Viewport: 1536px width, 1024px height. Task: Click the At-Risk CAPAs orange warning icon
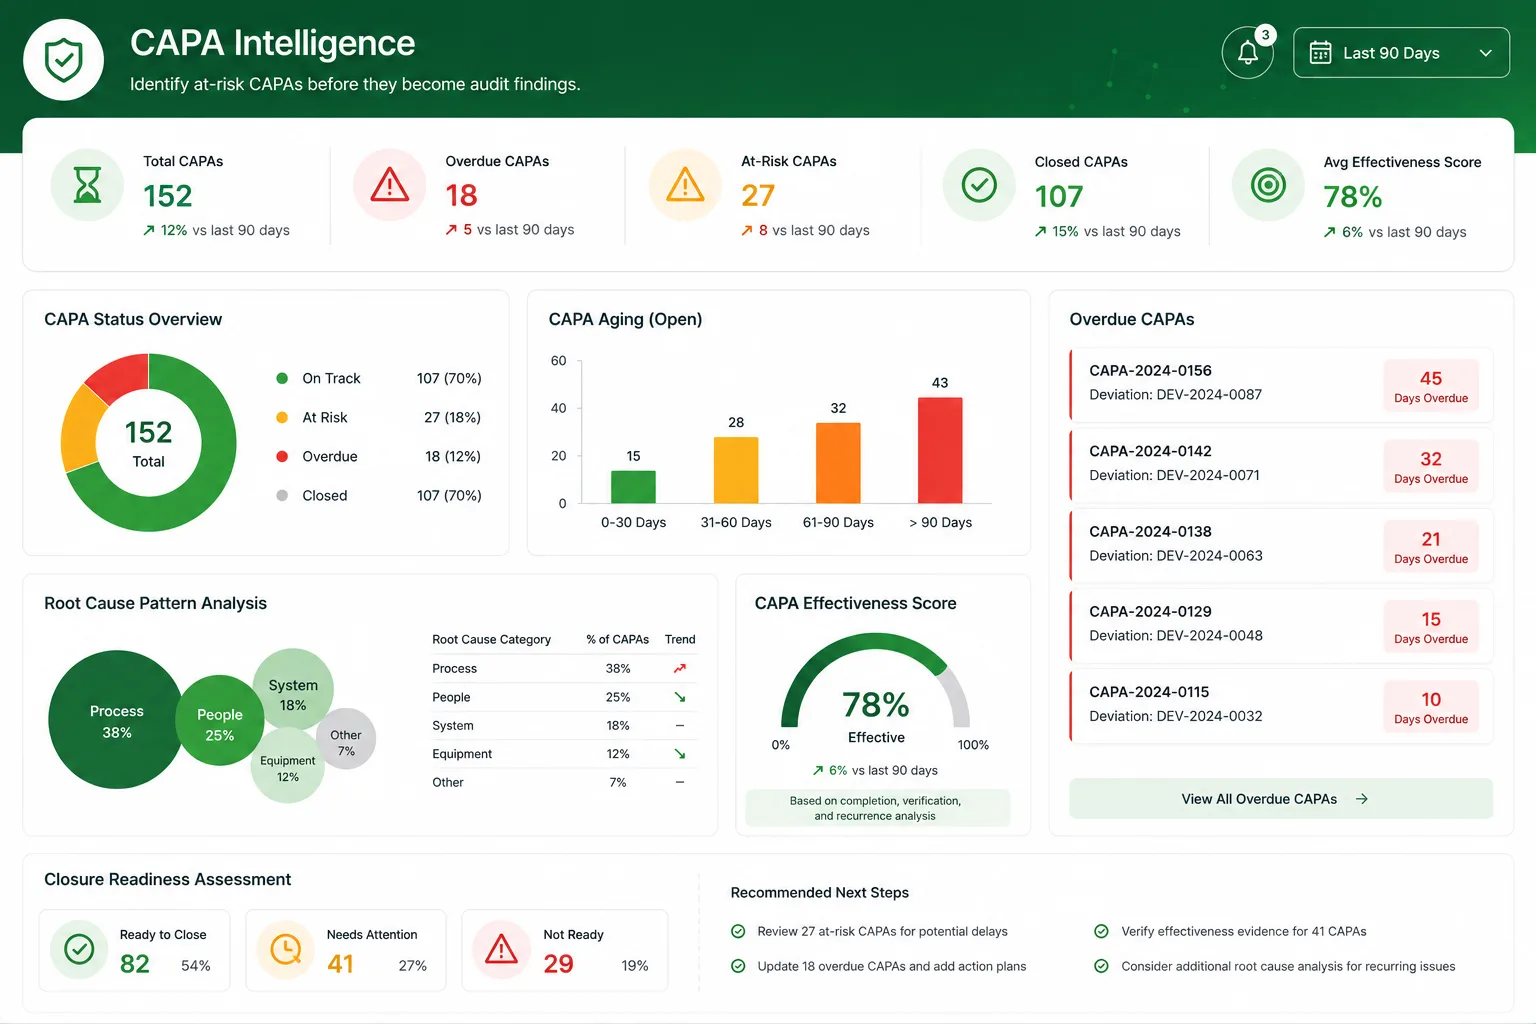pos(686,185)
